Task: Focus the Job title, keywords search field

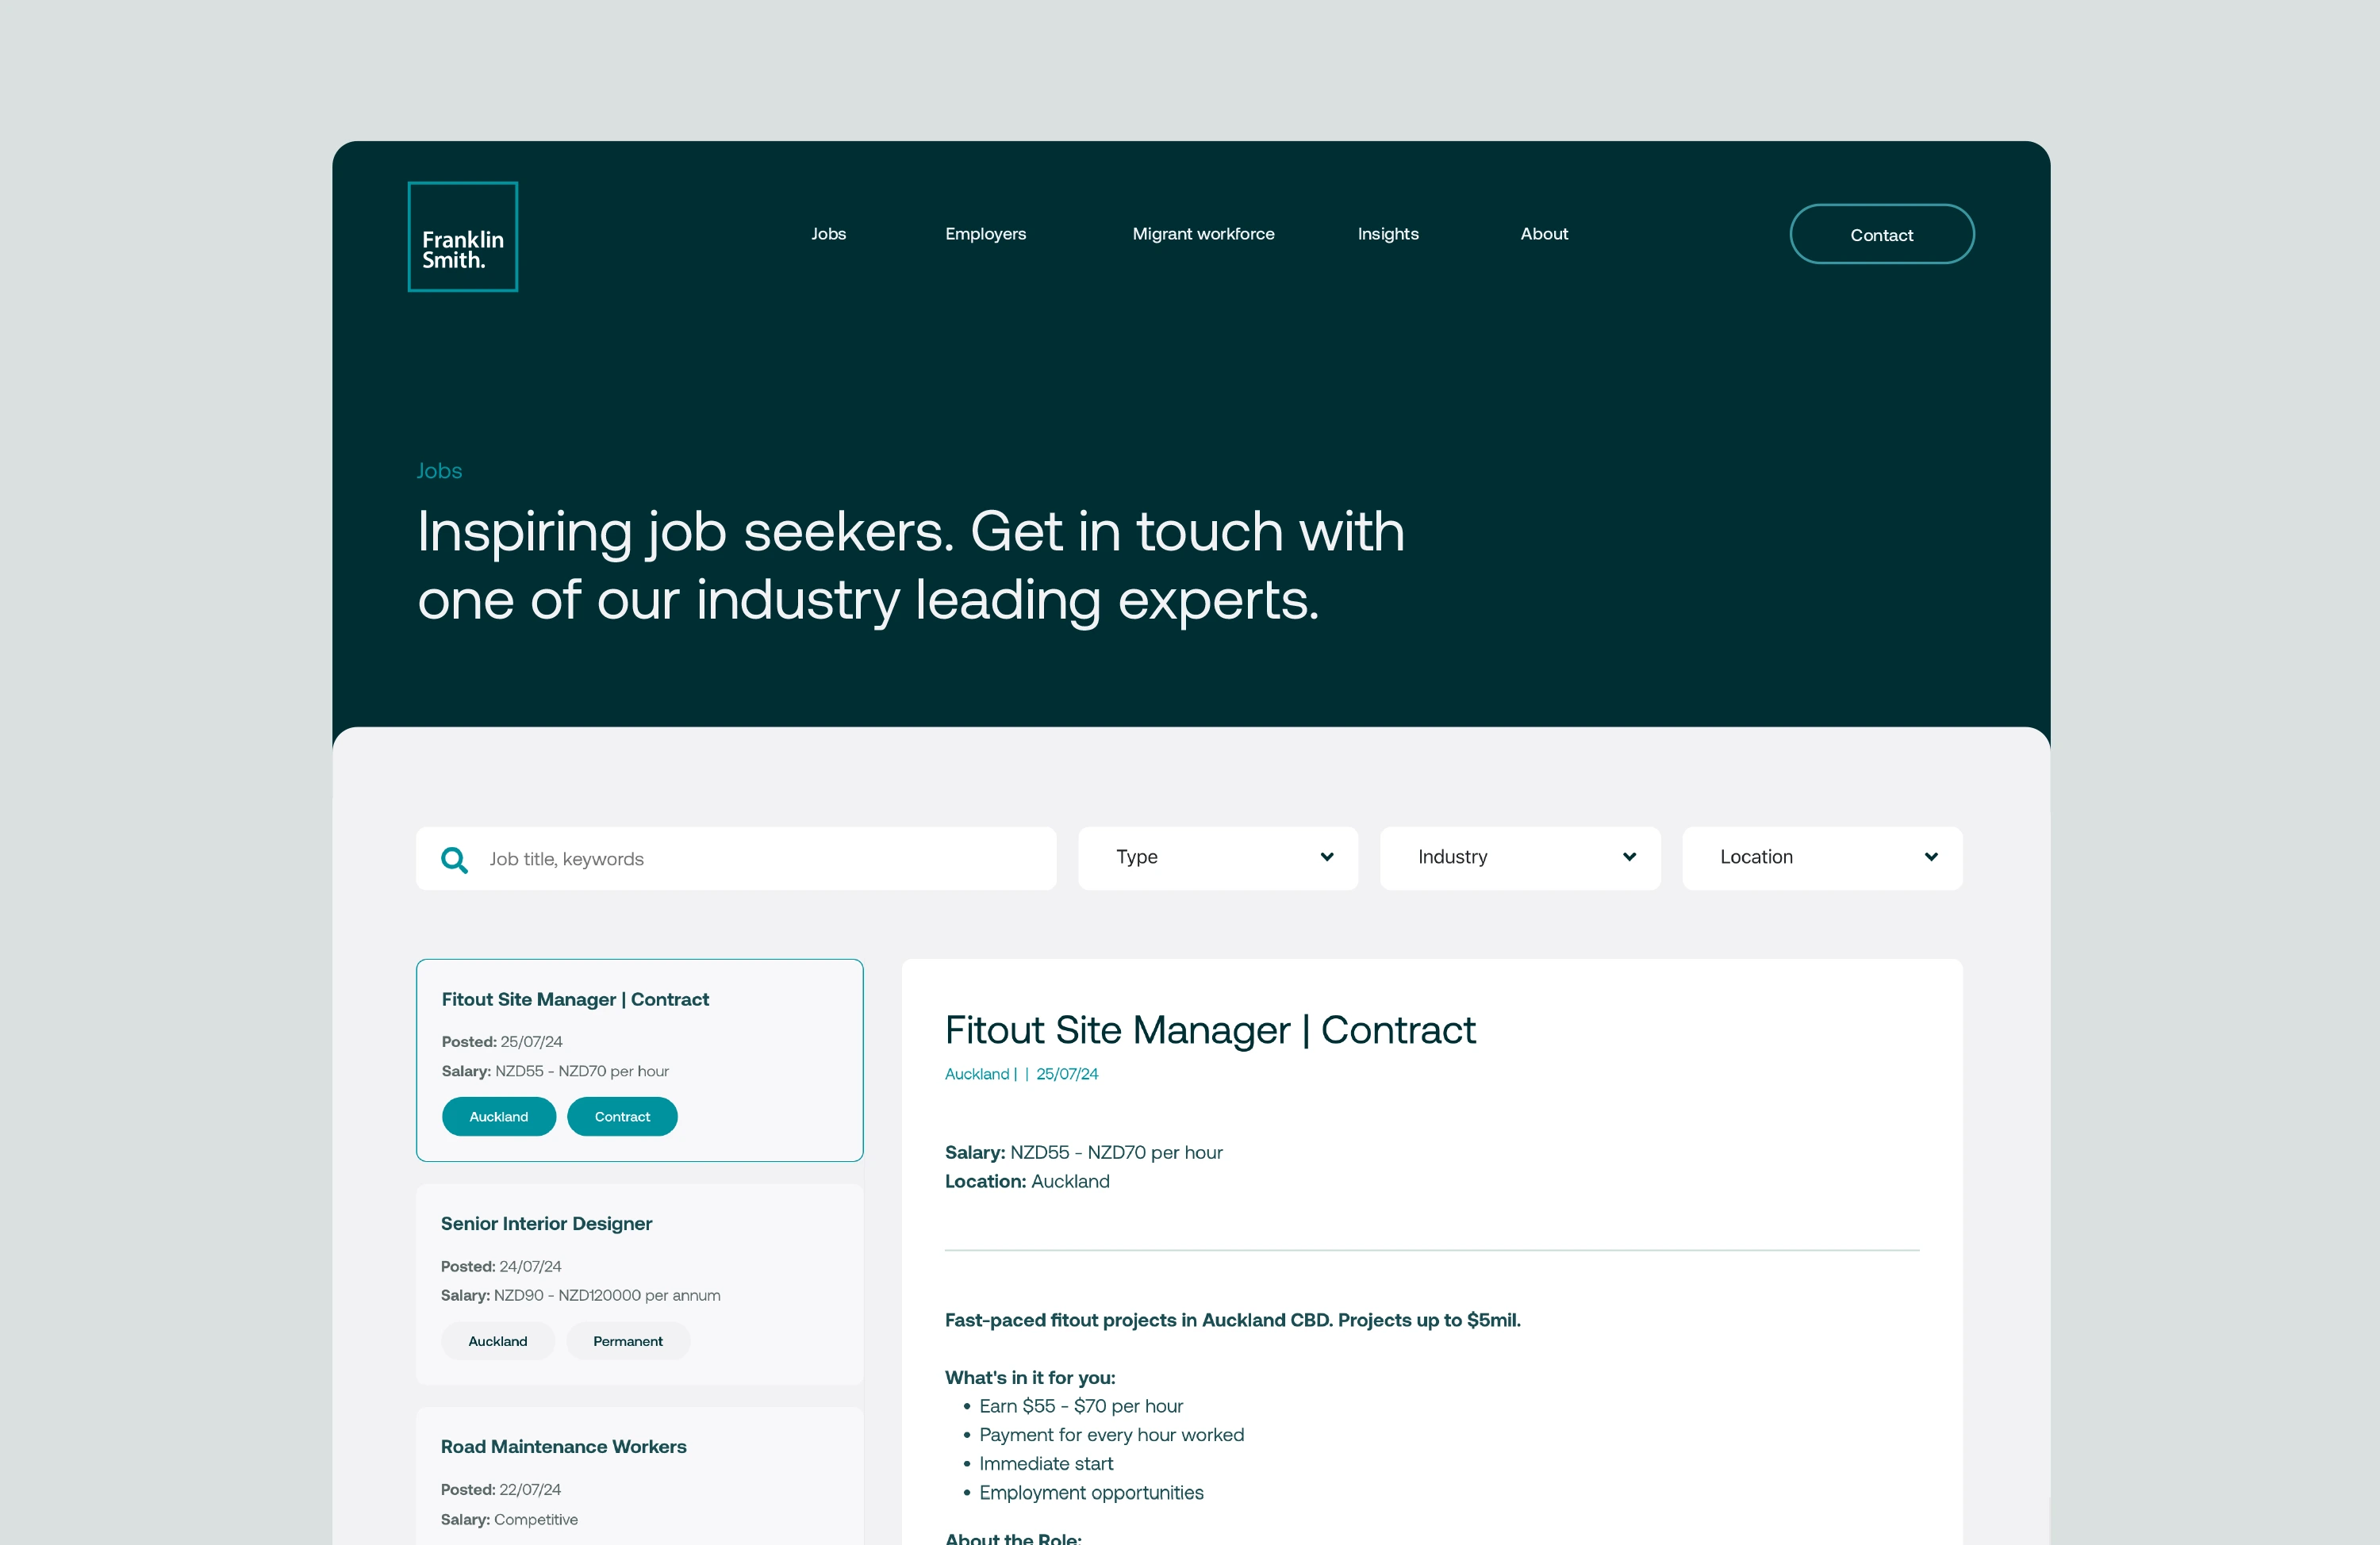Action: (x=736, y=858)
